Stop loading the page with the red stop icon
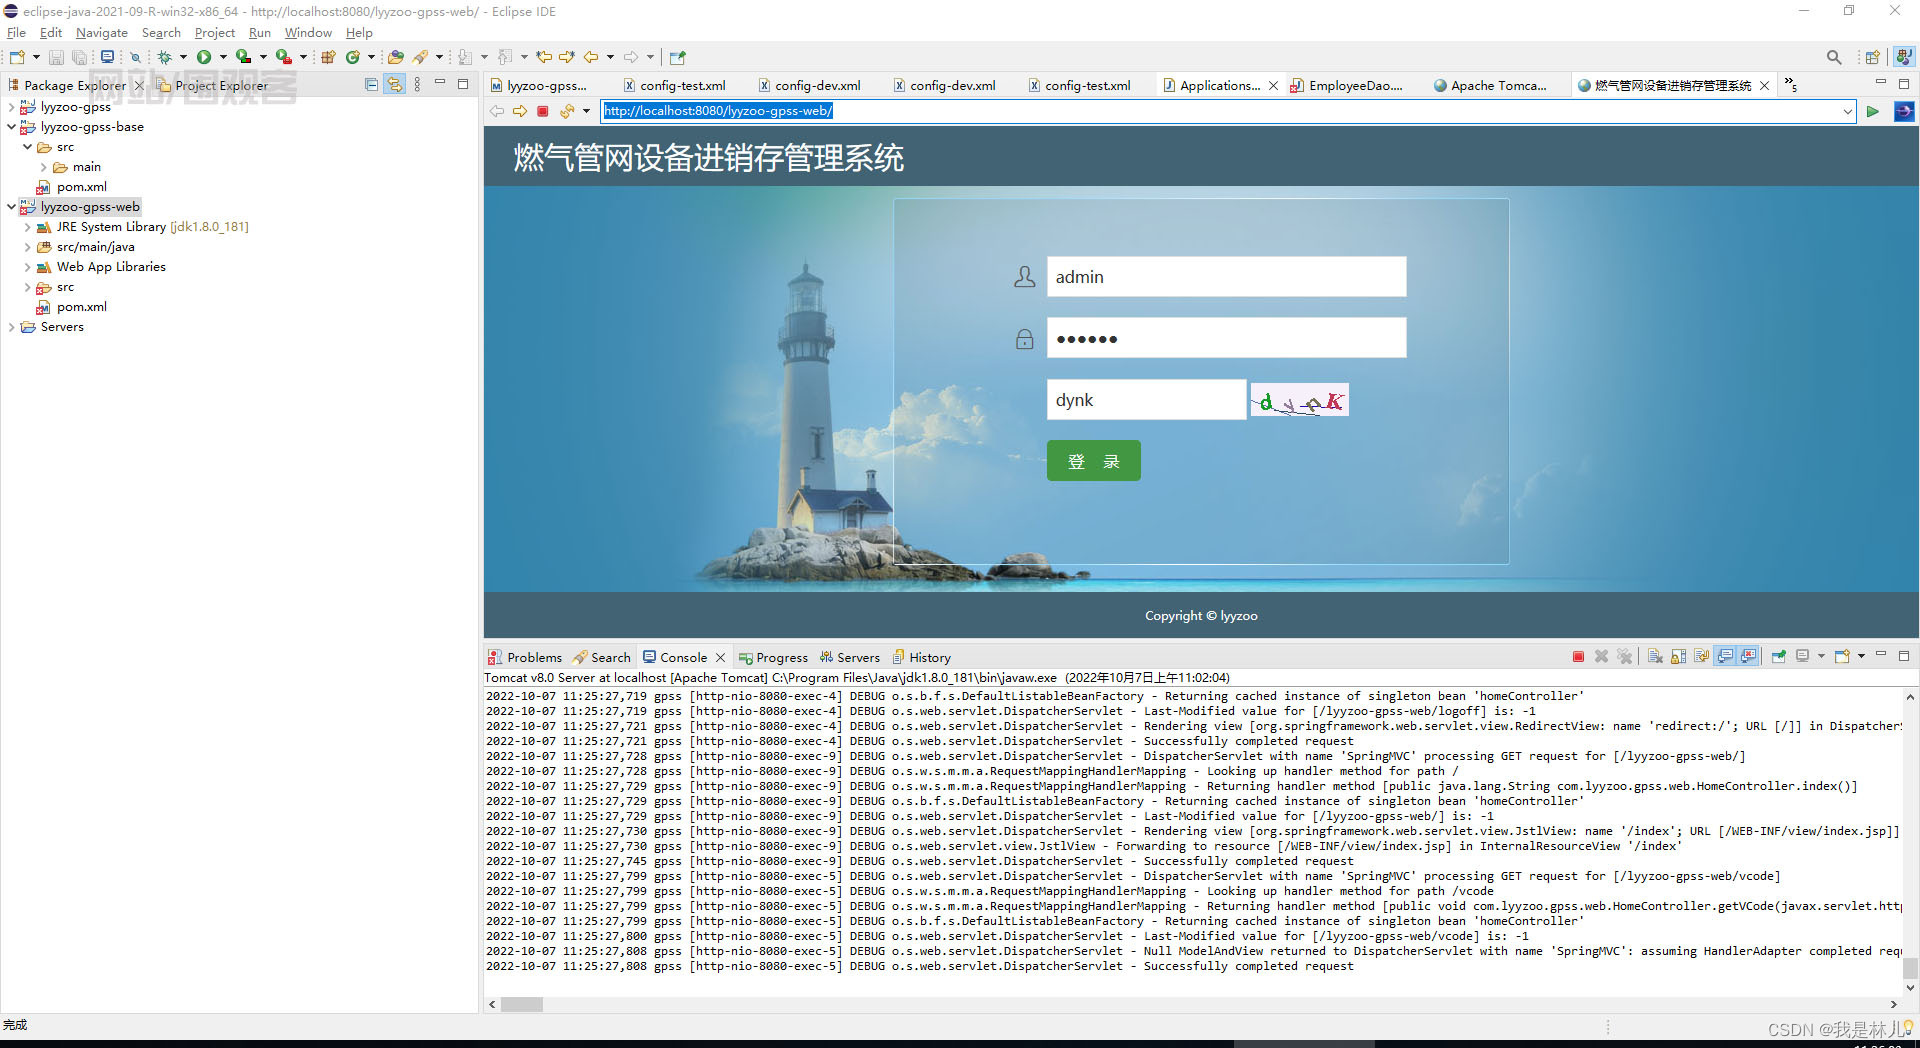 click(543, 111)
